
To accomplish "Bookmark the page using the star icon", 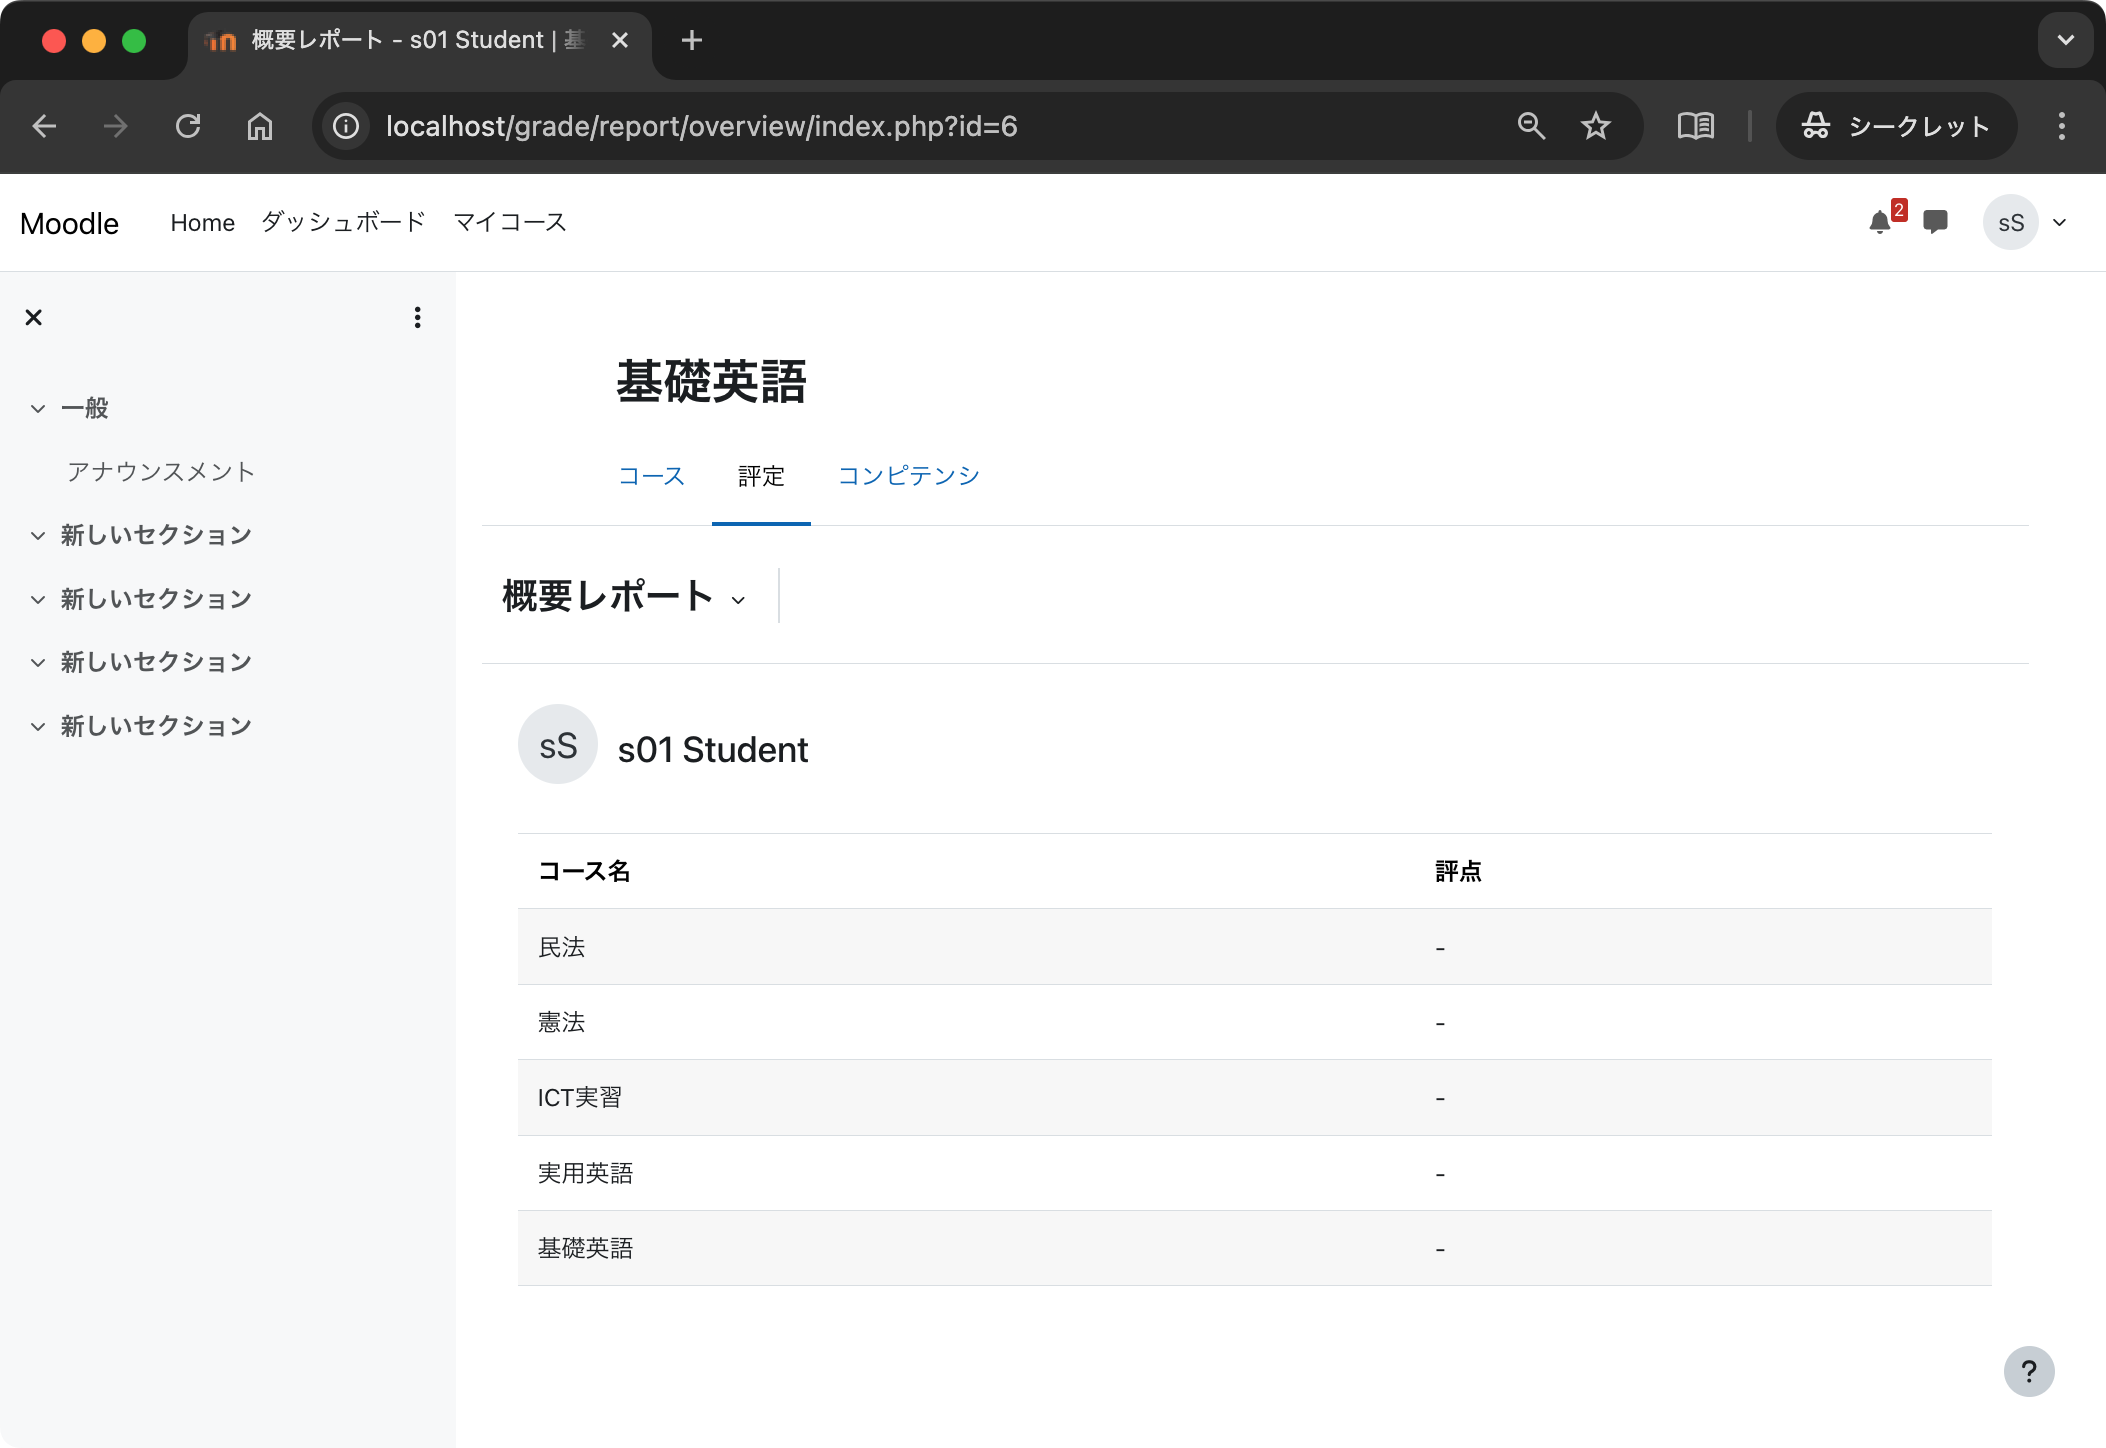I will [x=1595, y=126].
